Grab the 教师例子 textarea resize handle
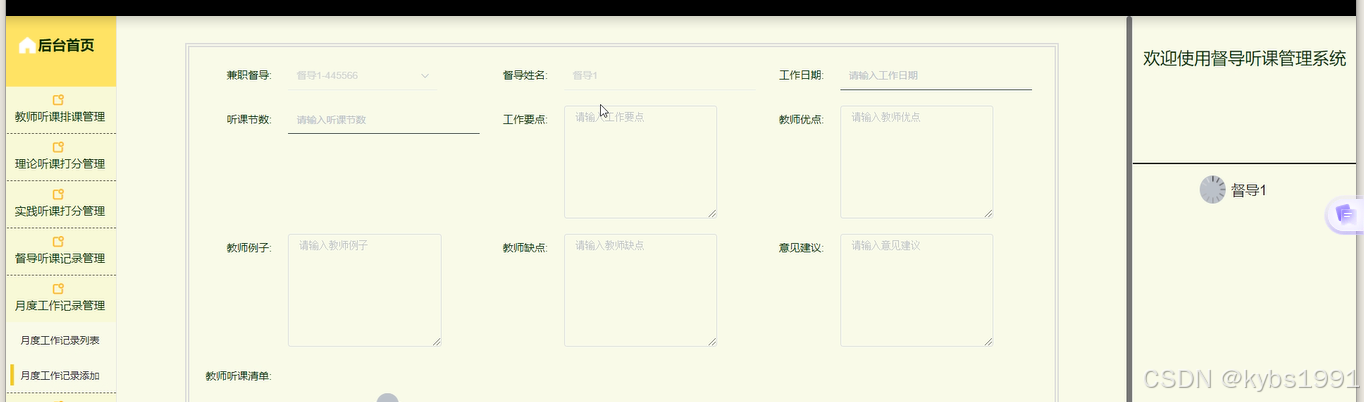Viewport: 1364px width, 402px height. 436,341
